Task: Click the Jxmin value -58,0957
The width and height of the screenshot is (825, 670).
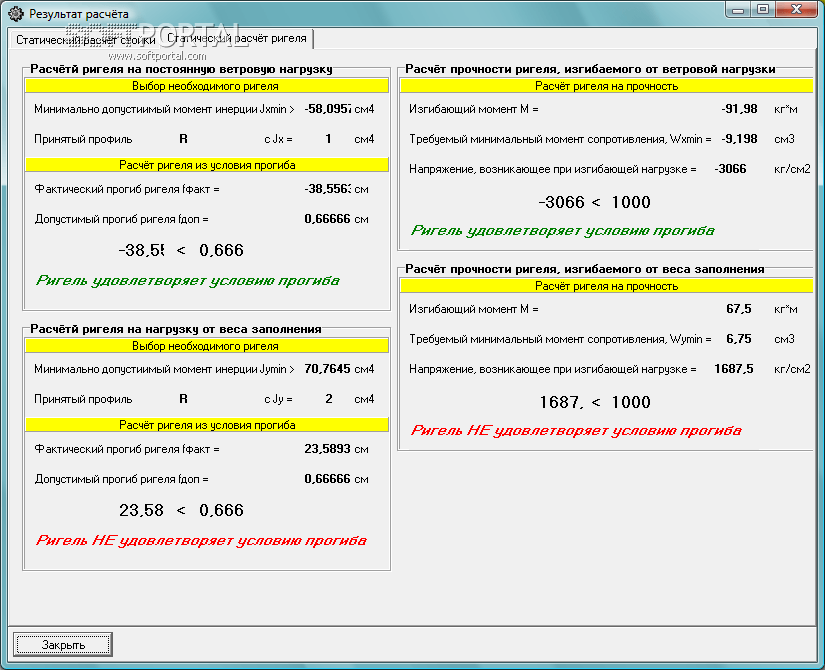Action: click(327, 109)
